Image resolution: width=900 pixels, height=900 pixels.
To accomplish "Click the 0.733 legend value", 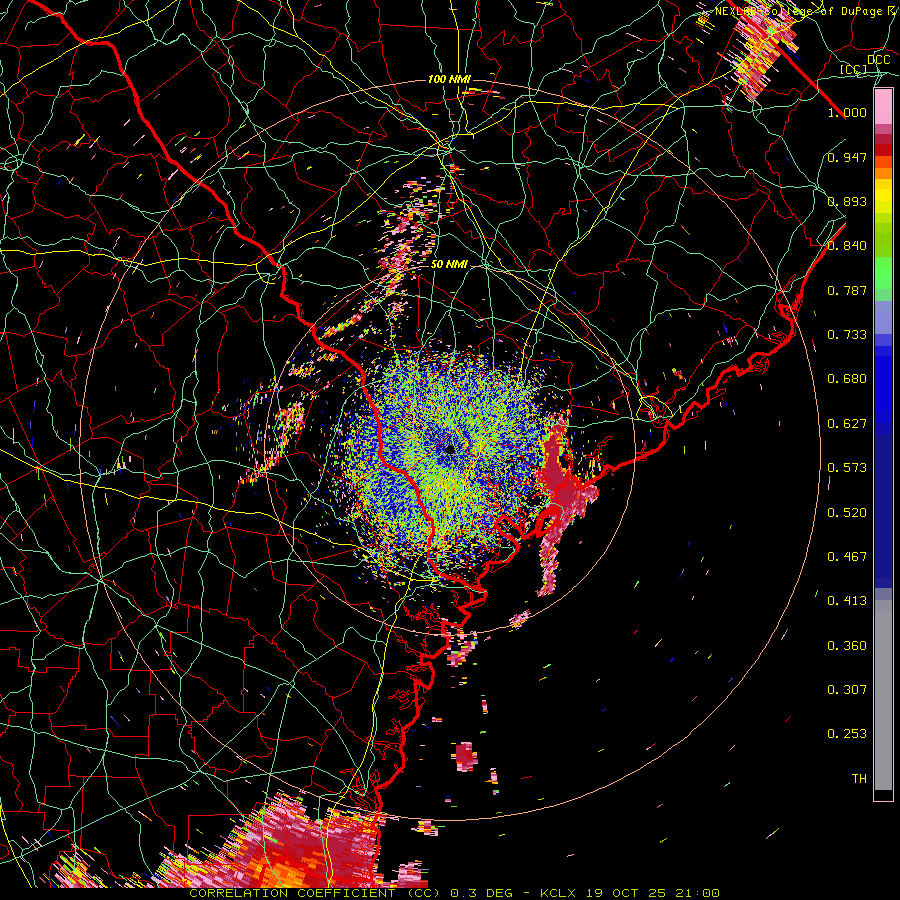I will coord(847,335).
